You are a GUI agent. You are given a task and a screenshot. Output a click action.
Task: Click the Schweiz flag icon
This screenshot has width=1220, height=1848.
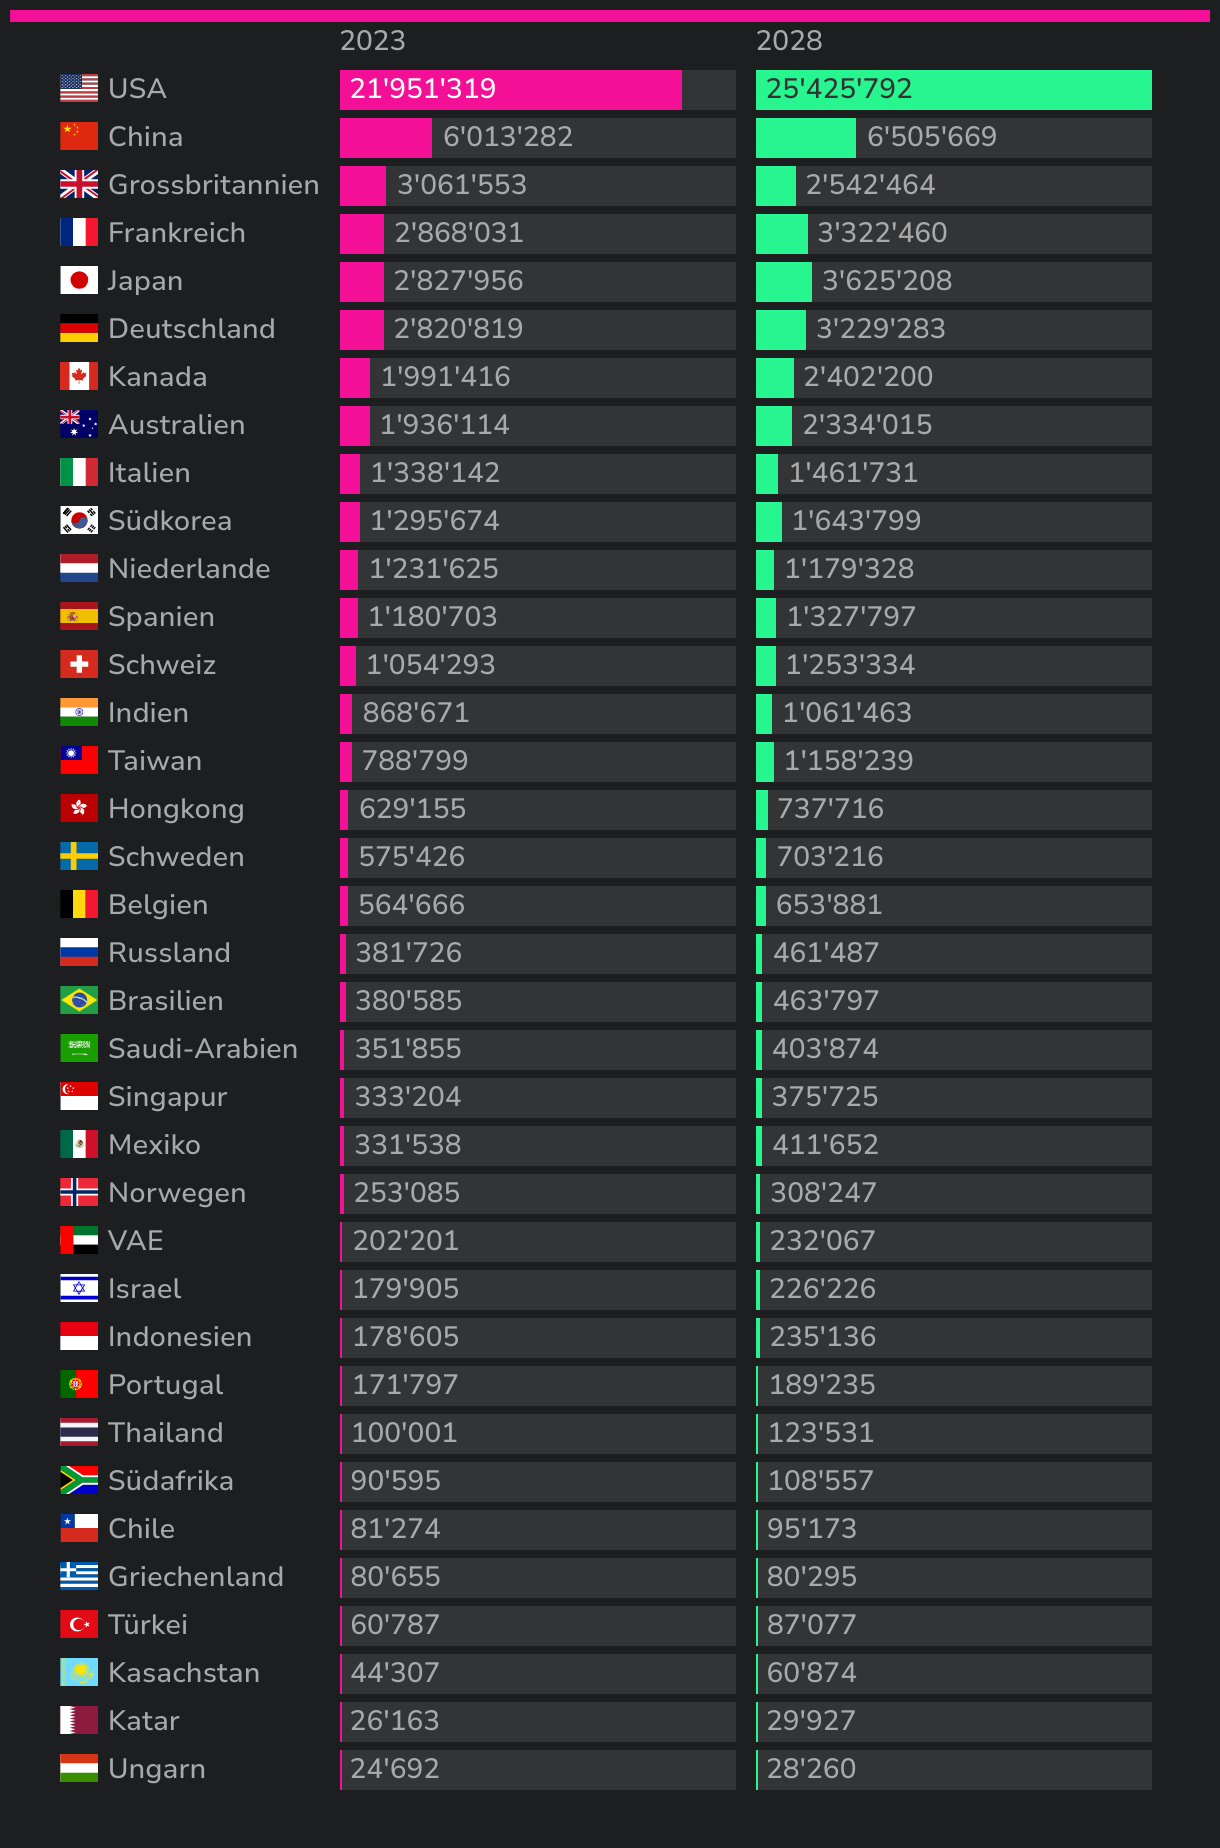79,665
